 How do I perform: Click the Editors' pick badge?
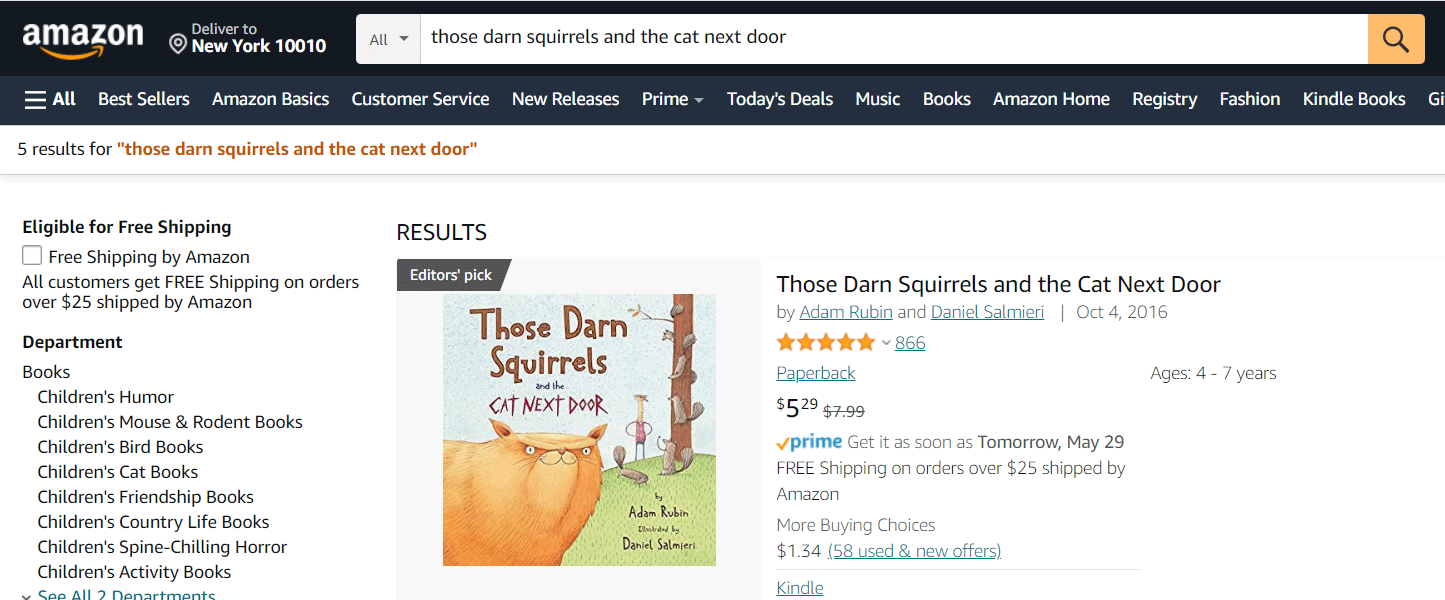[x=451, y=275]
